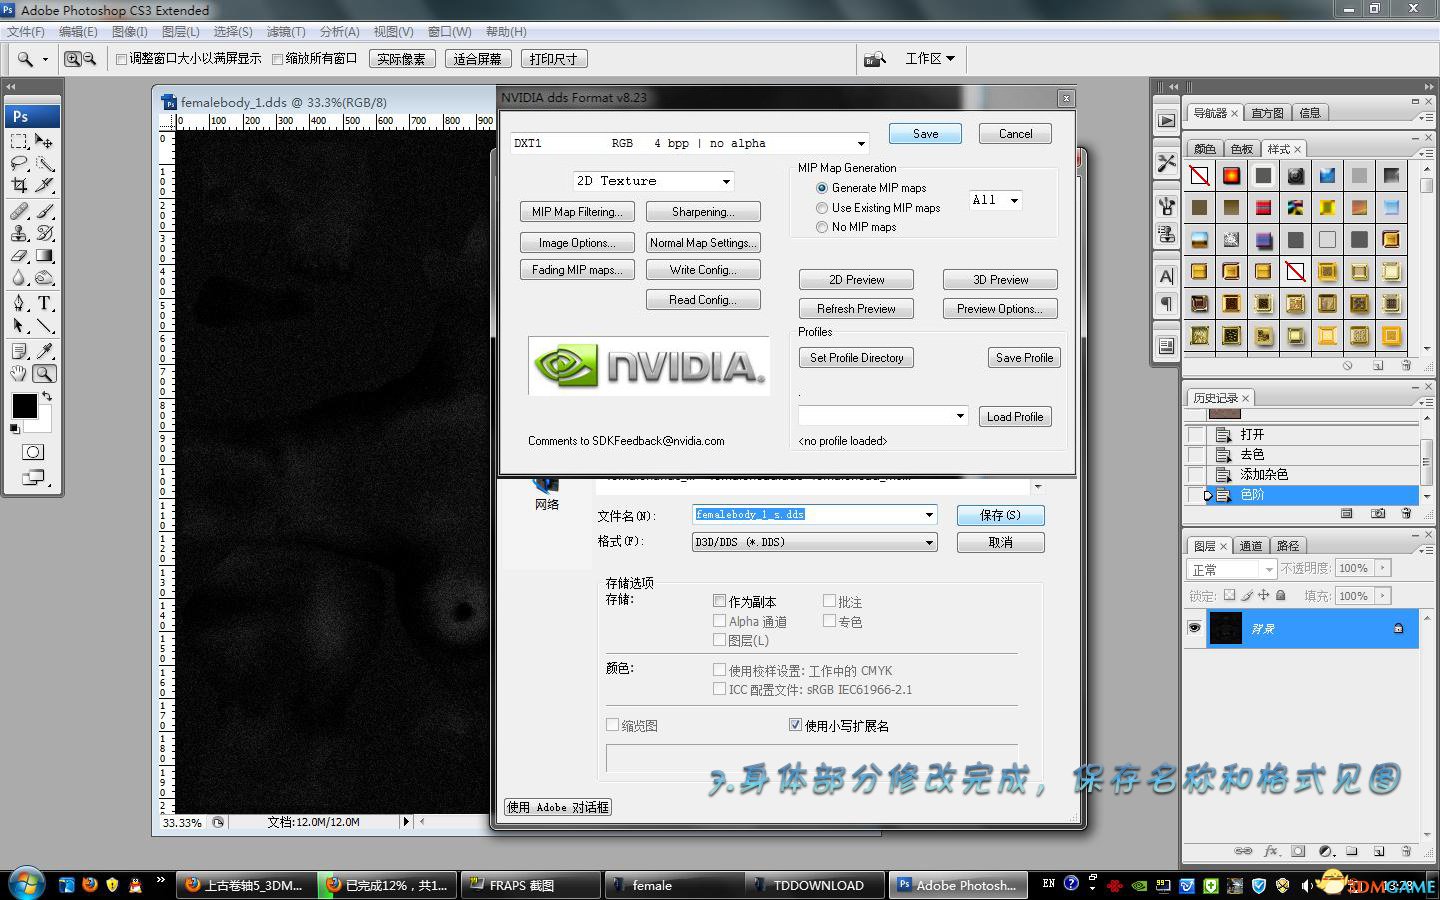
Task: Select the Move tool
Action: coord(44,141)
